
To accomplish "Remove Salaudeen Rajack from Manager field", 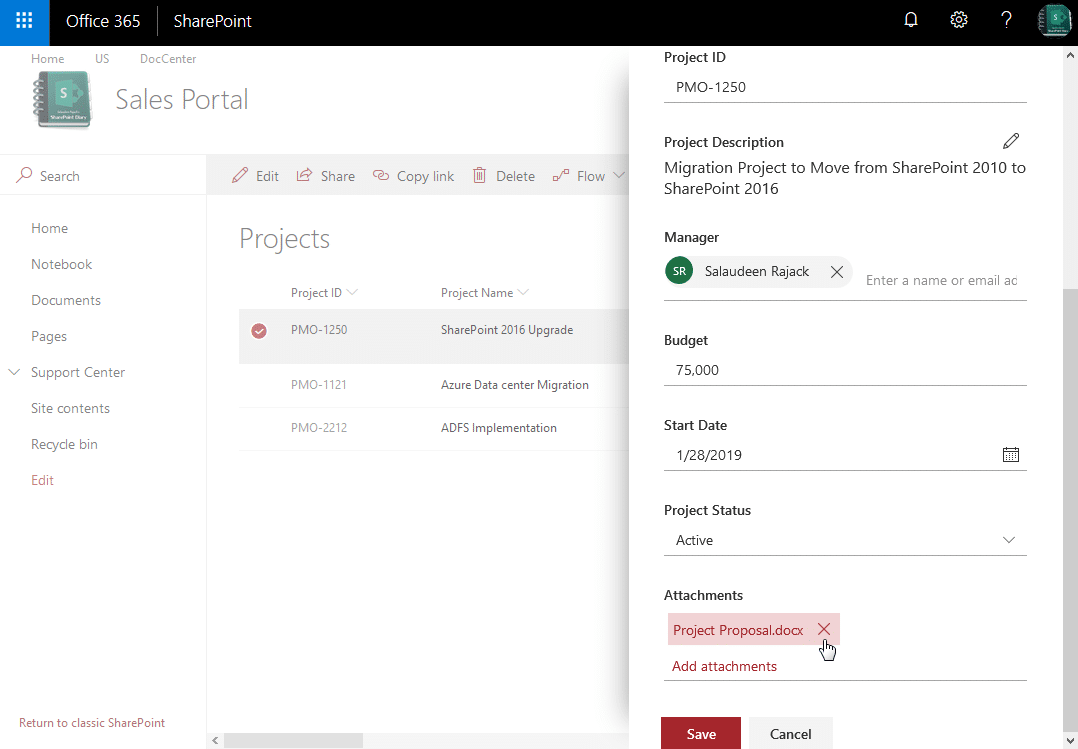I will 836,271.
